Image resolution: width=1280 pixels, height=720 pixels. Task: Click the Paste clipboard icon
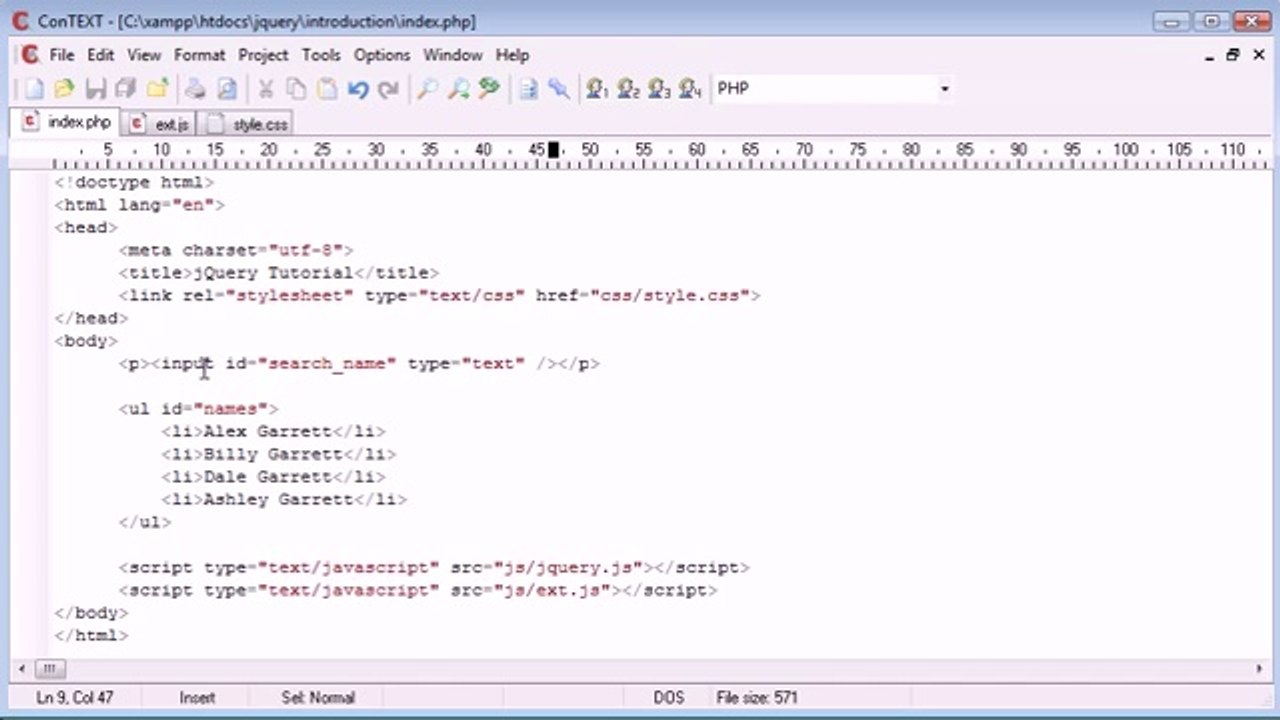tap(327, 89)
